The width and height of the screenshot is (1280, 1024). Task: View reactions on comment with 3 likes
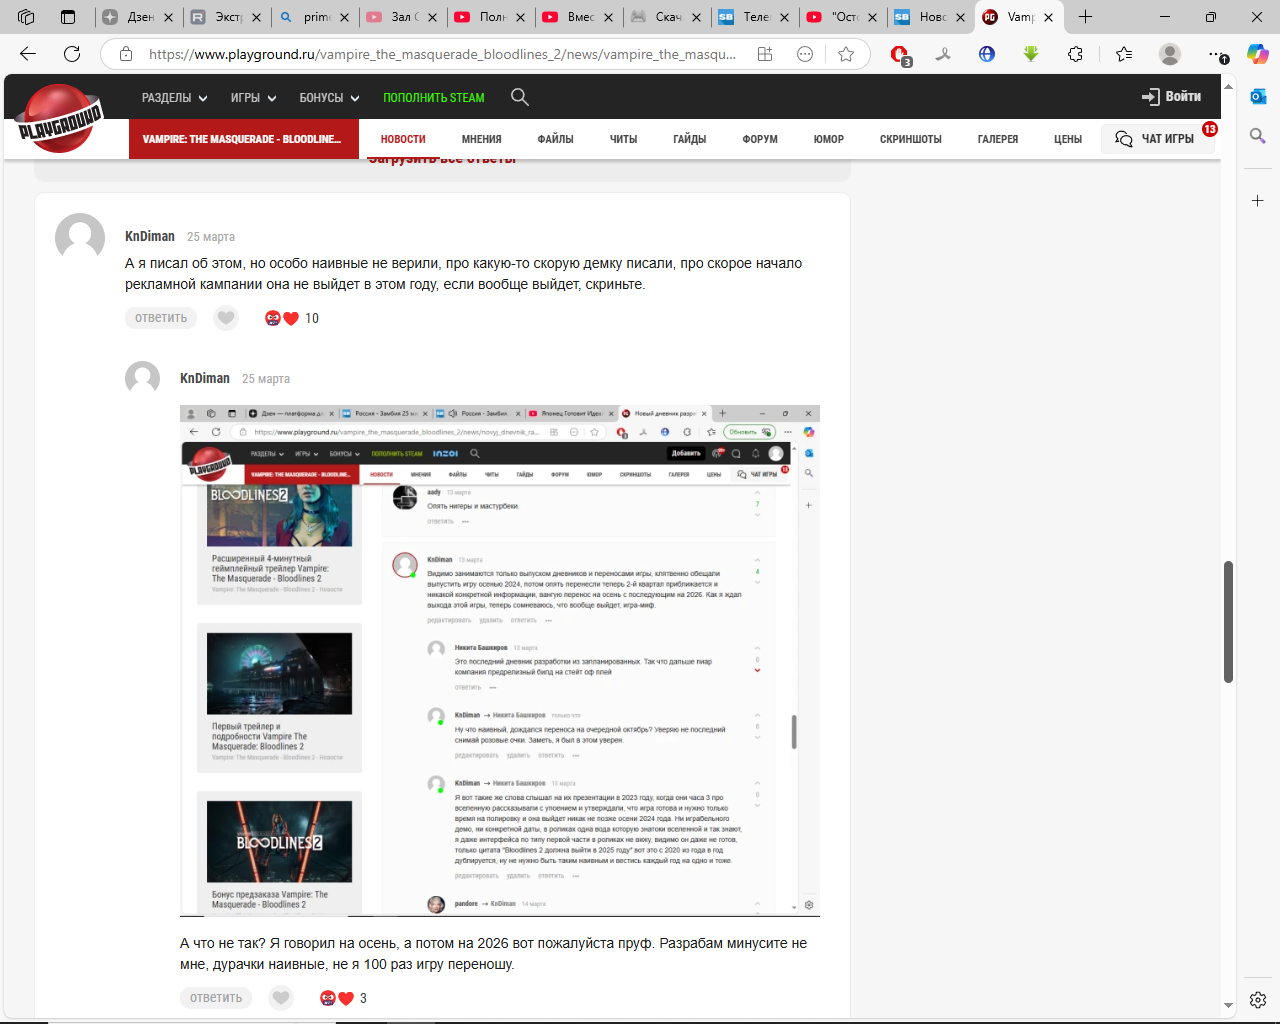343,998
